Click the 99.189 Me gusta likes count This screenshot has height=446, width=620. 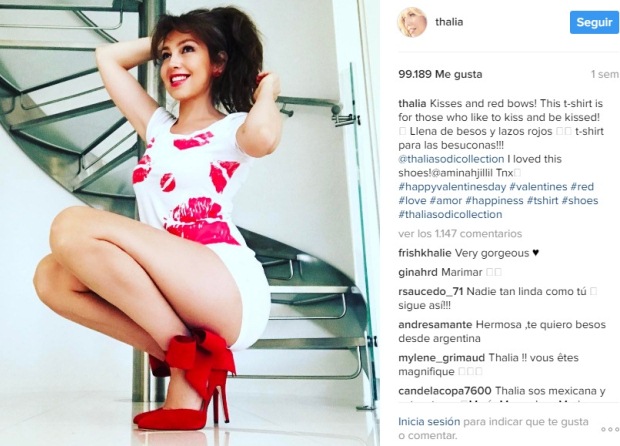[440, 74]
